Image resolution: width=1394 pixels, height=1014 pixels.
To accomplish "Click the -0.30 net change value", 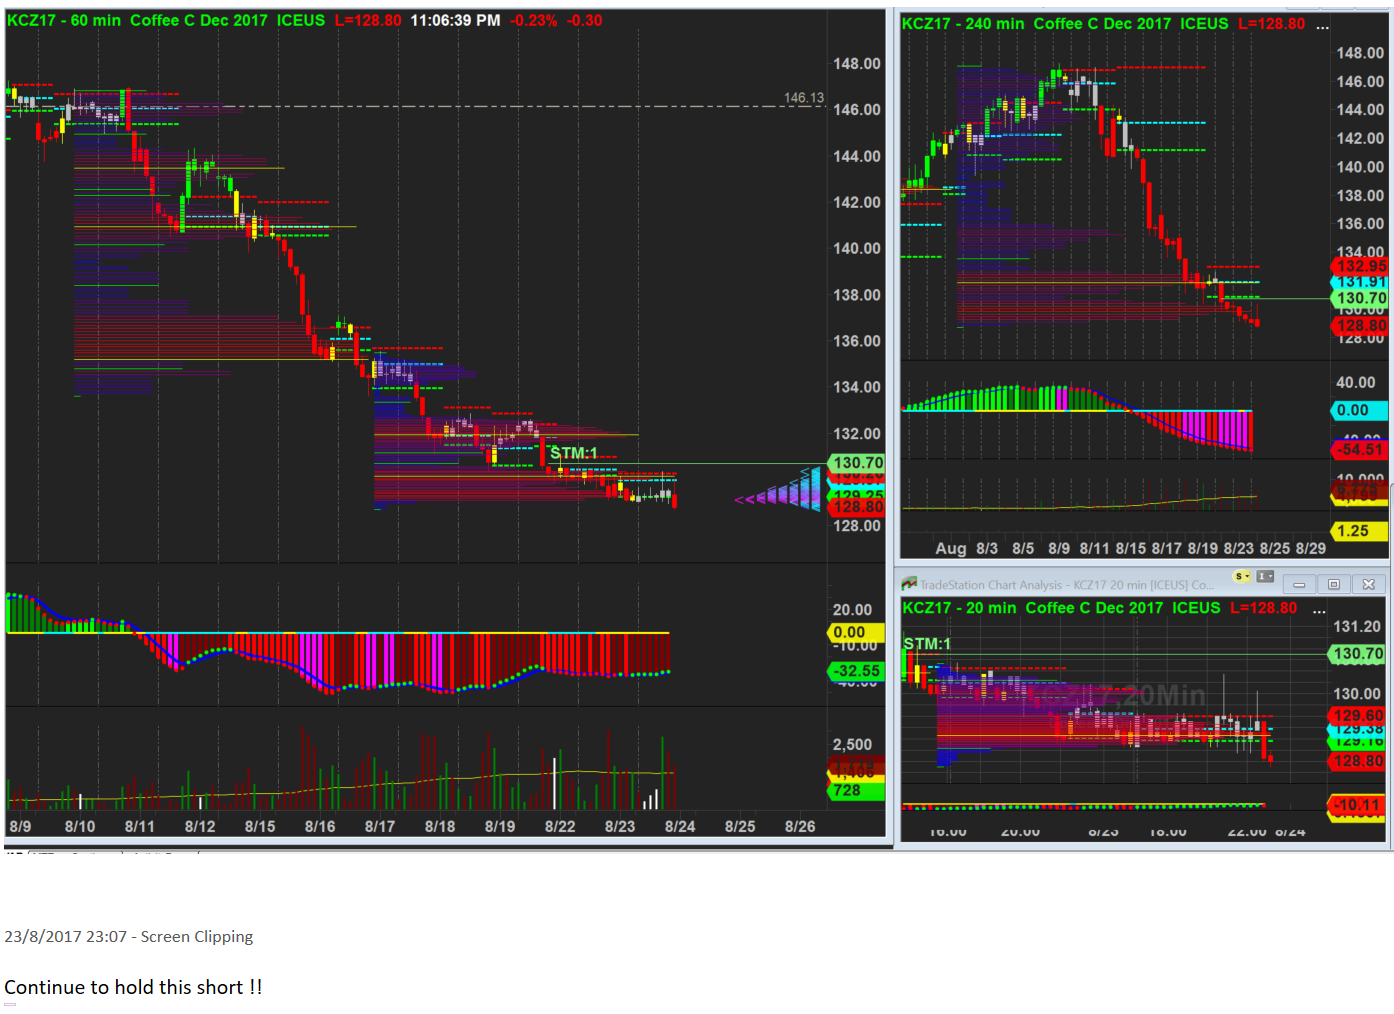I will pyautogui.click(x=584, y=20).
